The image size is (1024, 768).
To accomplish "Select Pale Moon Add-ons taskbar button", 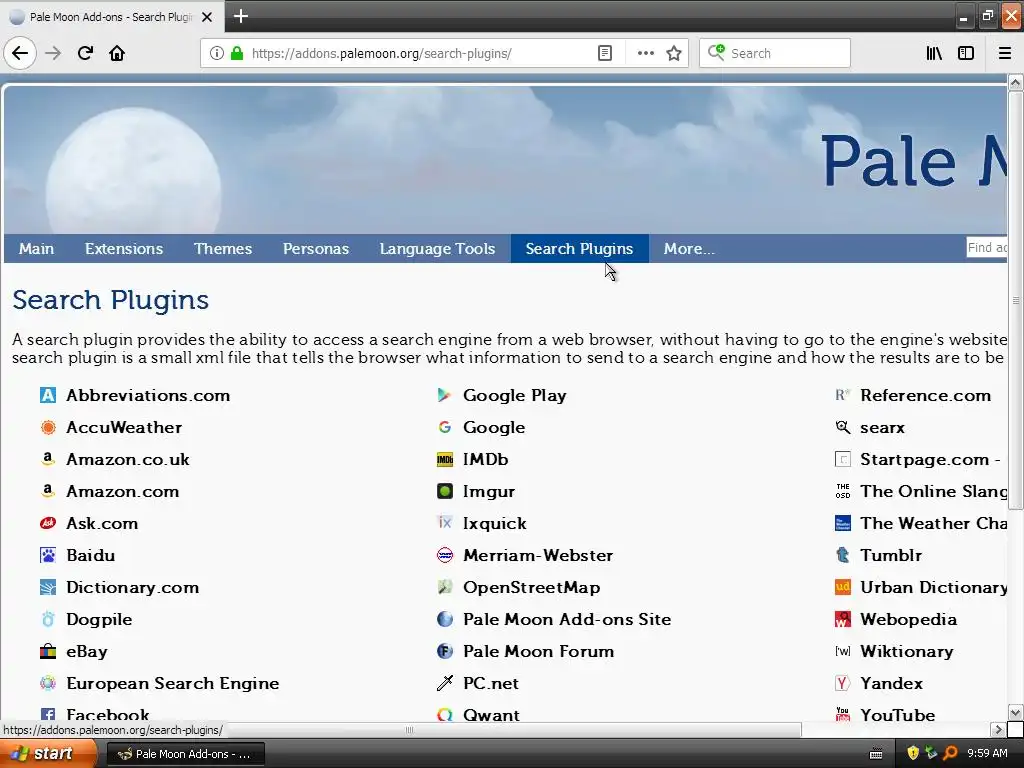I will pyautogui.click(x=185, y=754).
